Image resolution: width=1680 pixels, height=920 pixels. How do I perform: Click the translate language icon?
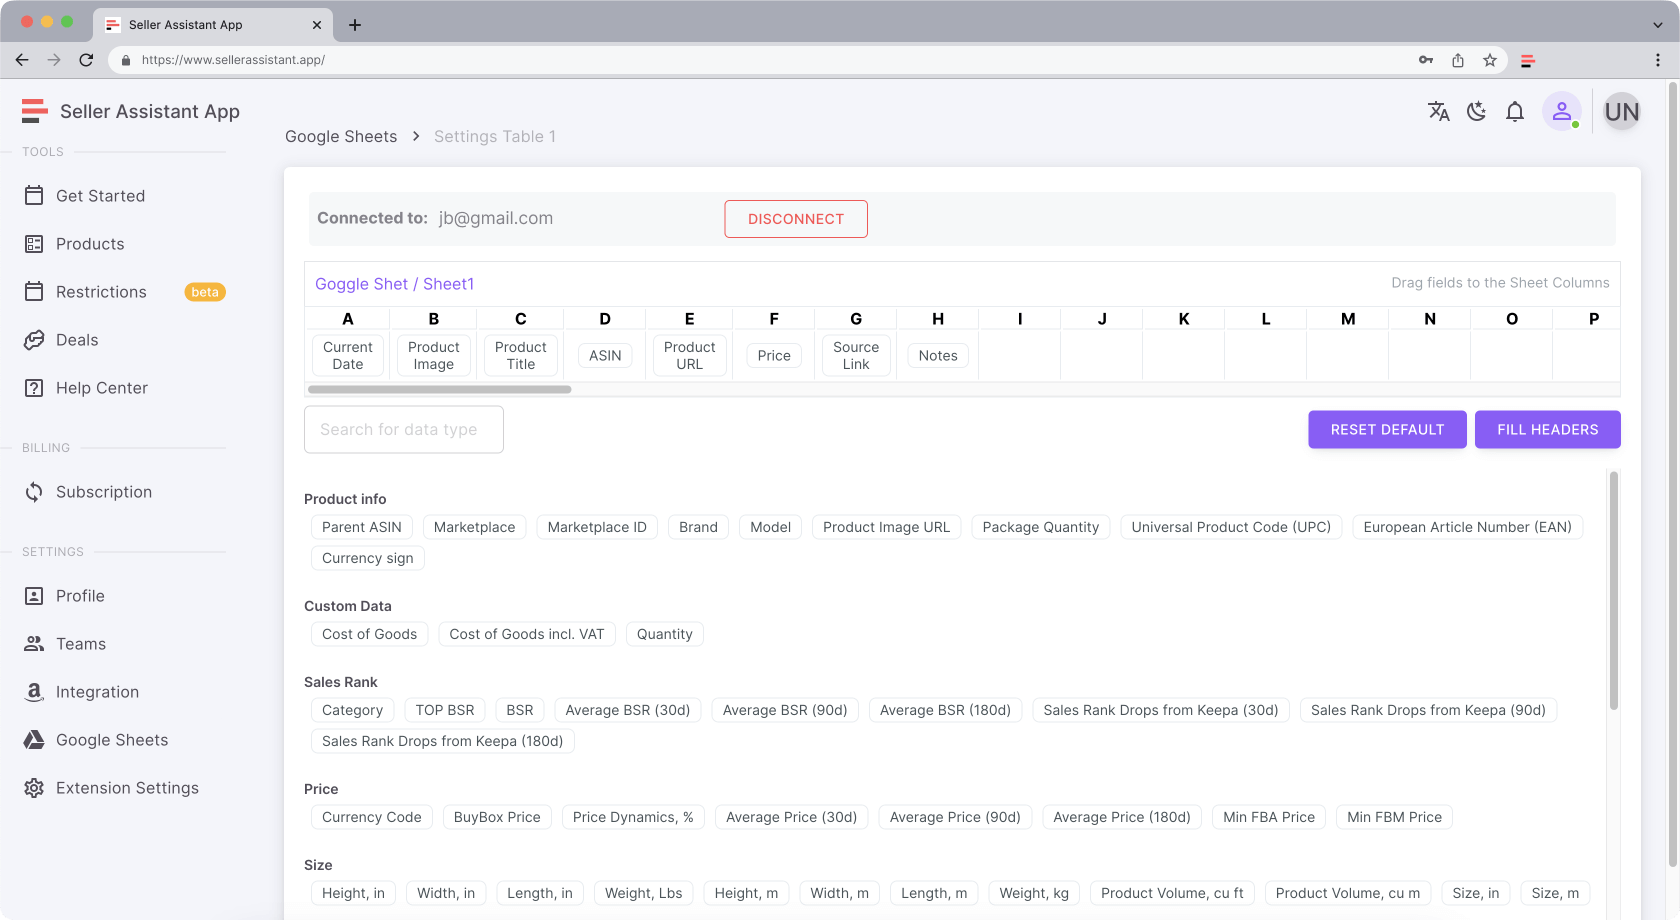point(1438,112)
